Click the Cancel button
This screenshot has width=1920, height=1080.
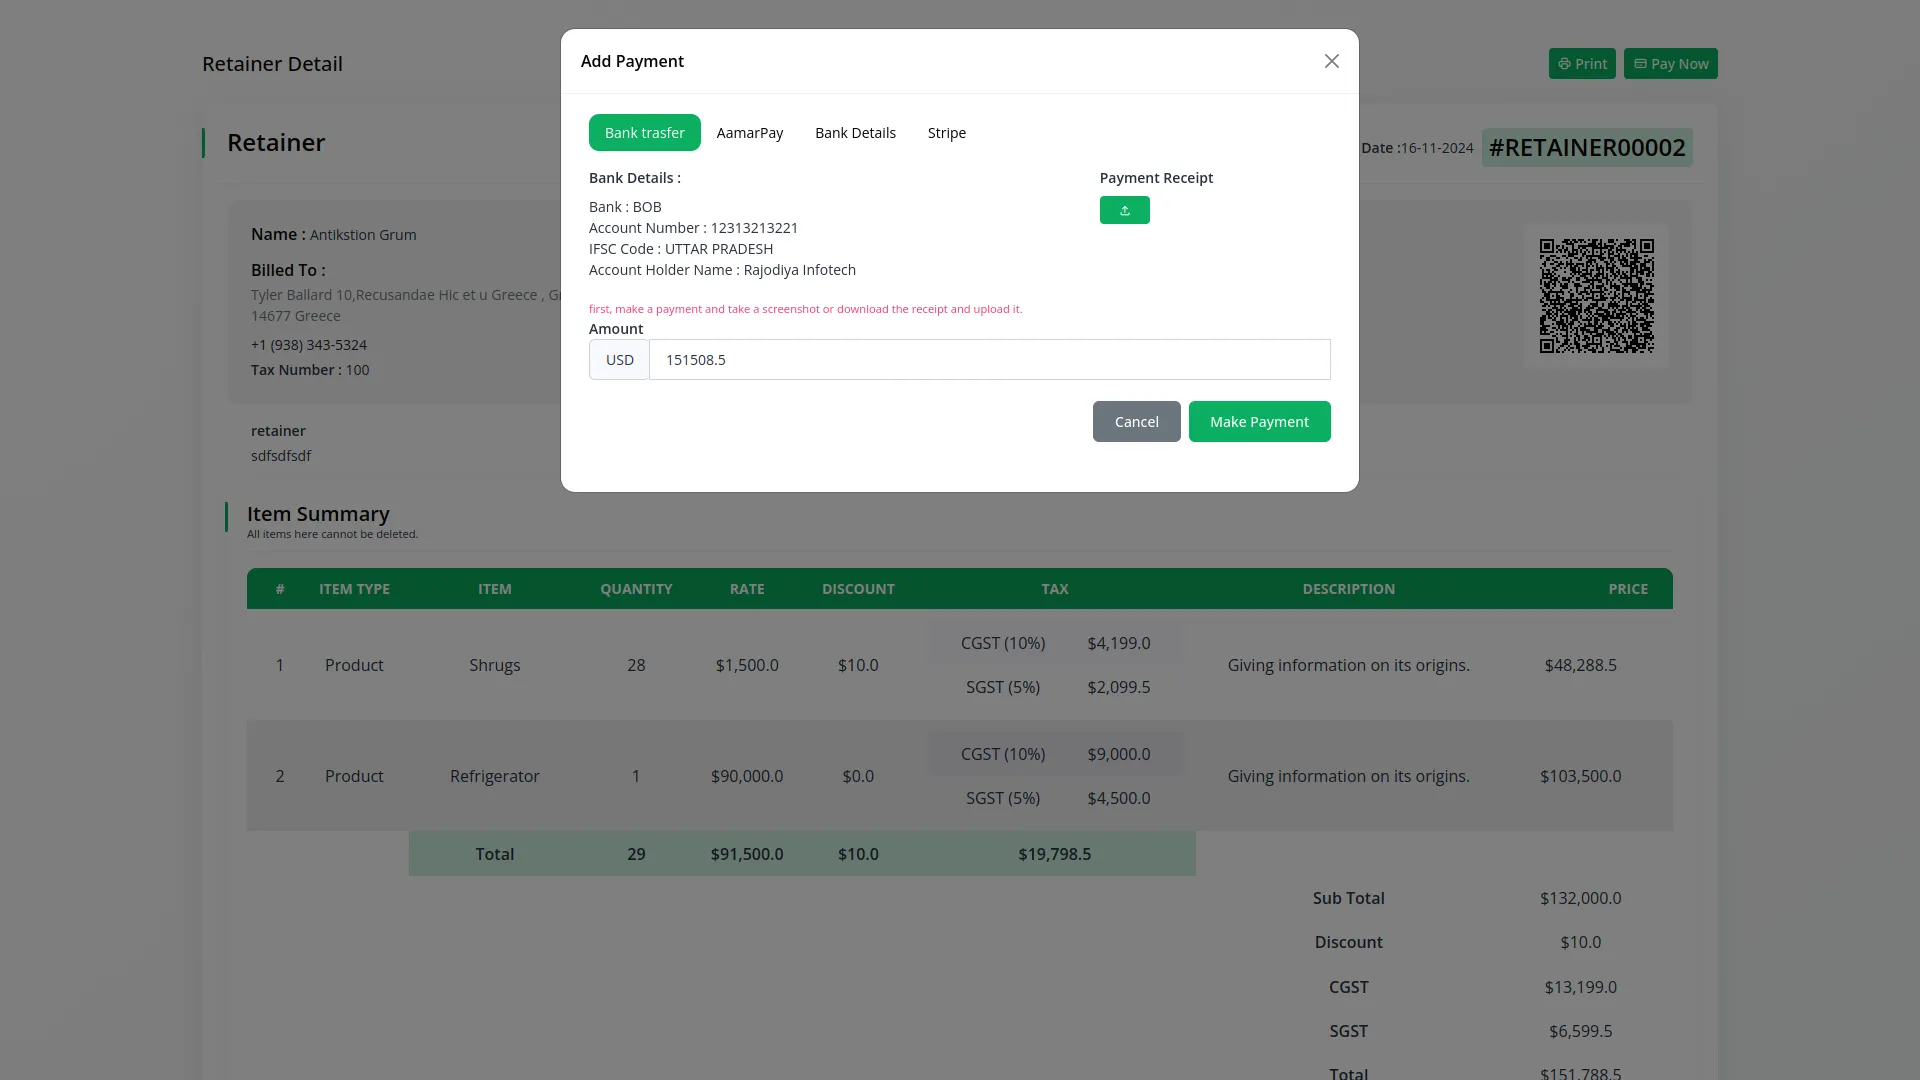[x=1136, y=422]
